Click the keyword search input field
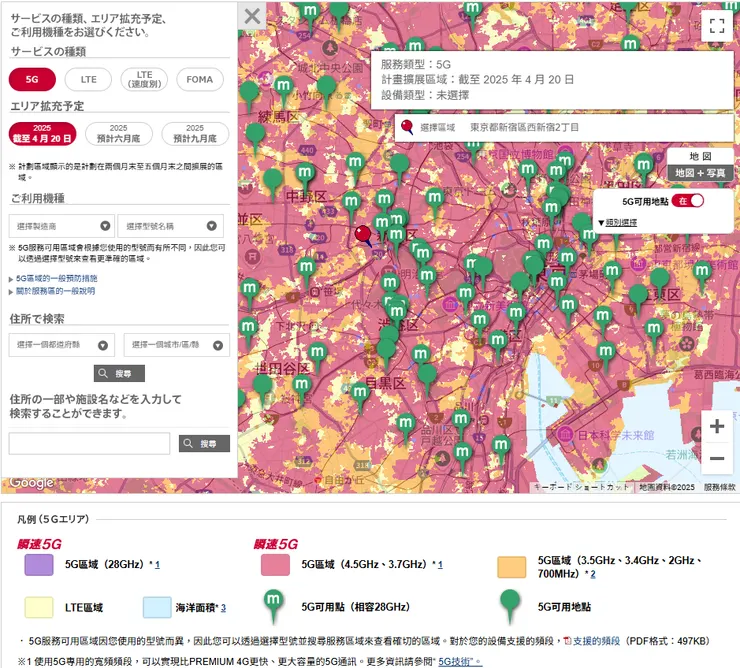The height and width of the screenshot is (668, 740). (89, 443)
